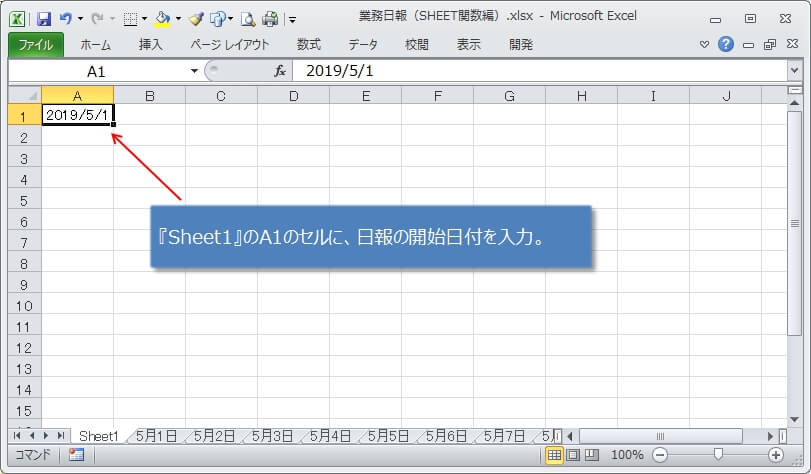Click the Print Preview magnifier icon

pos(246,18)
